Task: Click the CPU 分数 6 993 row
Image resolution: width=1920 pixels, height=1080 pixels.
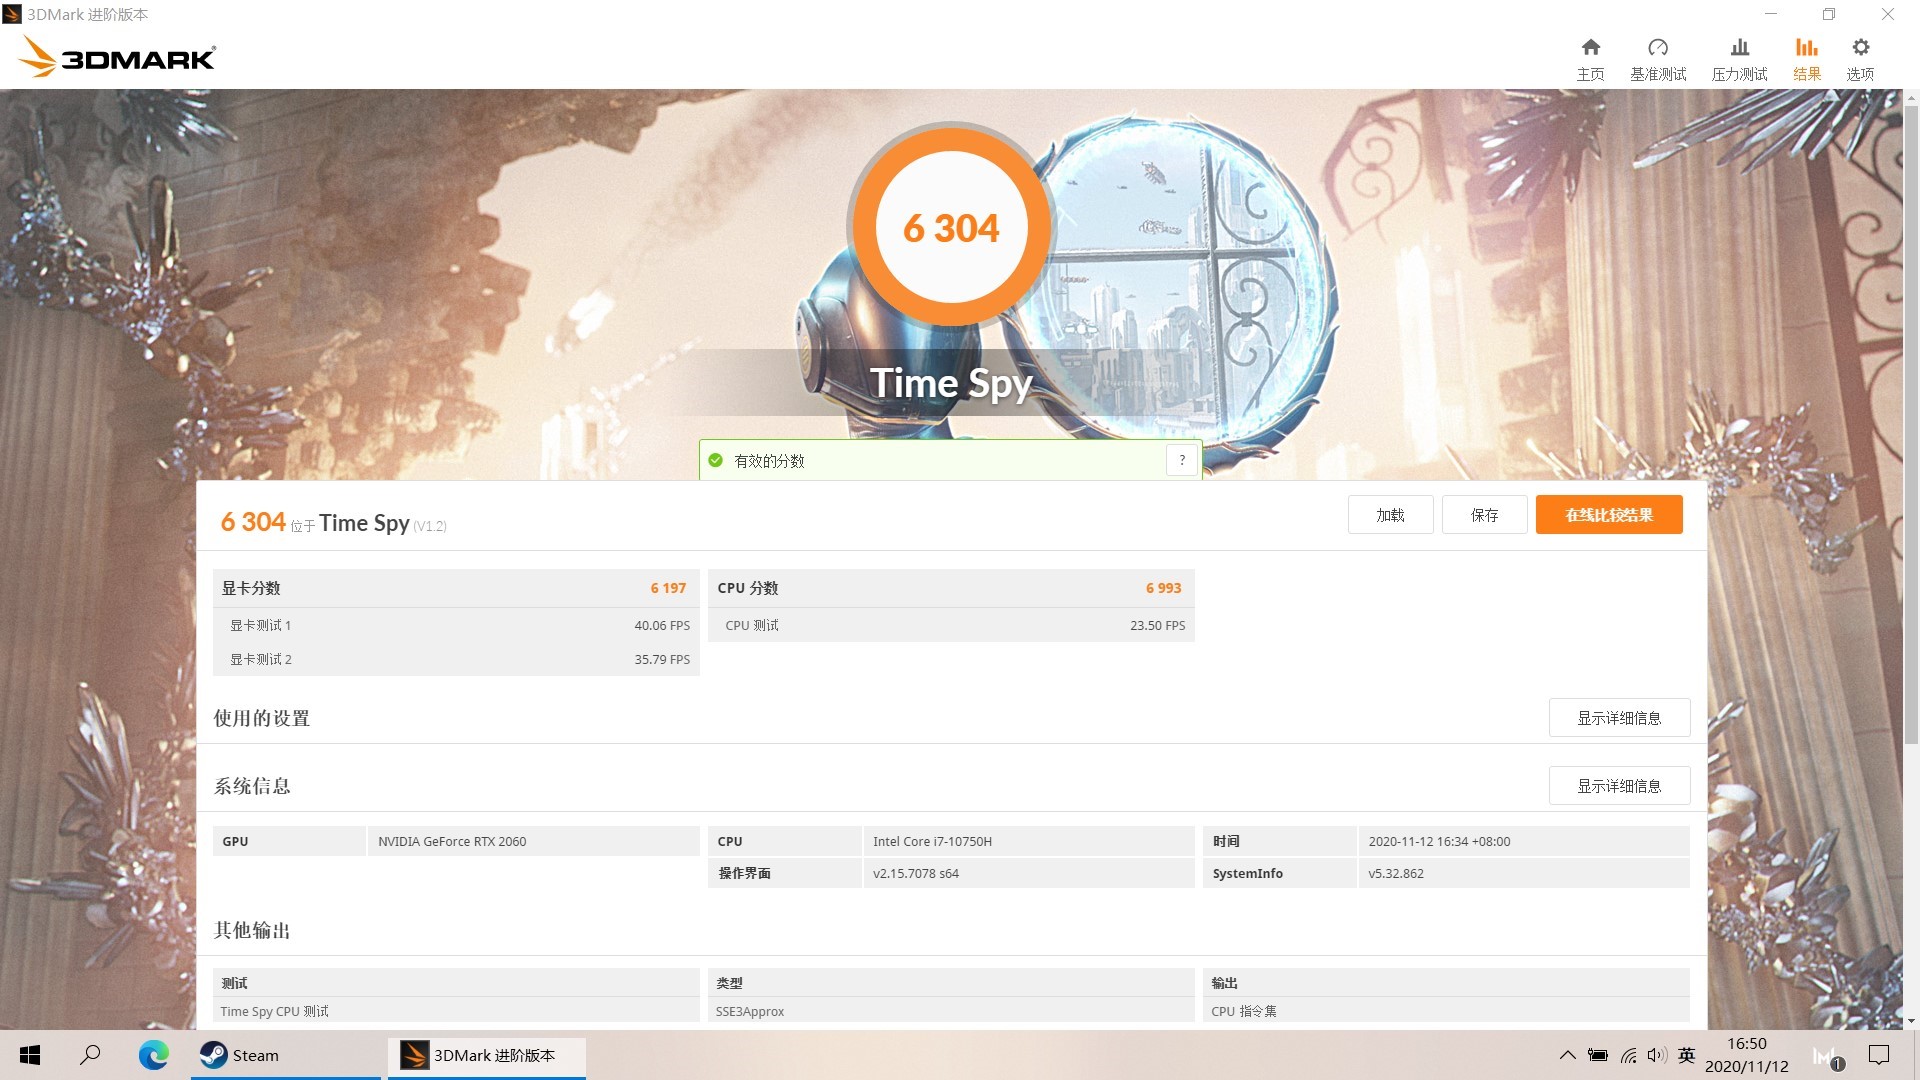Action: pos(951,588)
